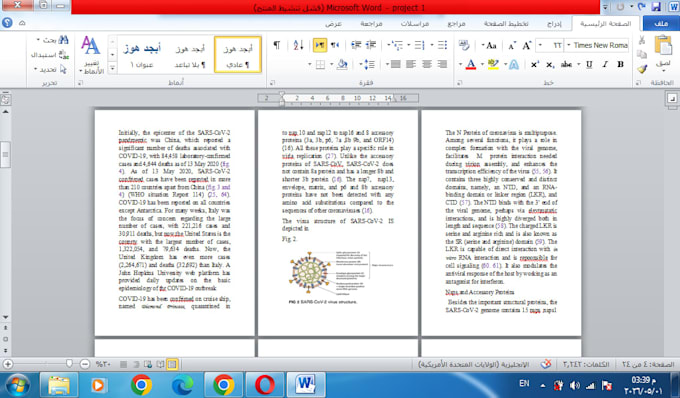The height and width of the screenshot is (398, 680).
Task: Open the بحث (Find) tool
Action: [x=53, y=40]
